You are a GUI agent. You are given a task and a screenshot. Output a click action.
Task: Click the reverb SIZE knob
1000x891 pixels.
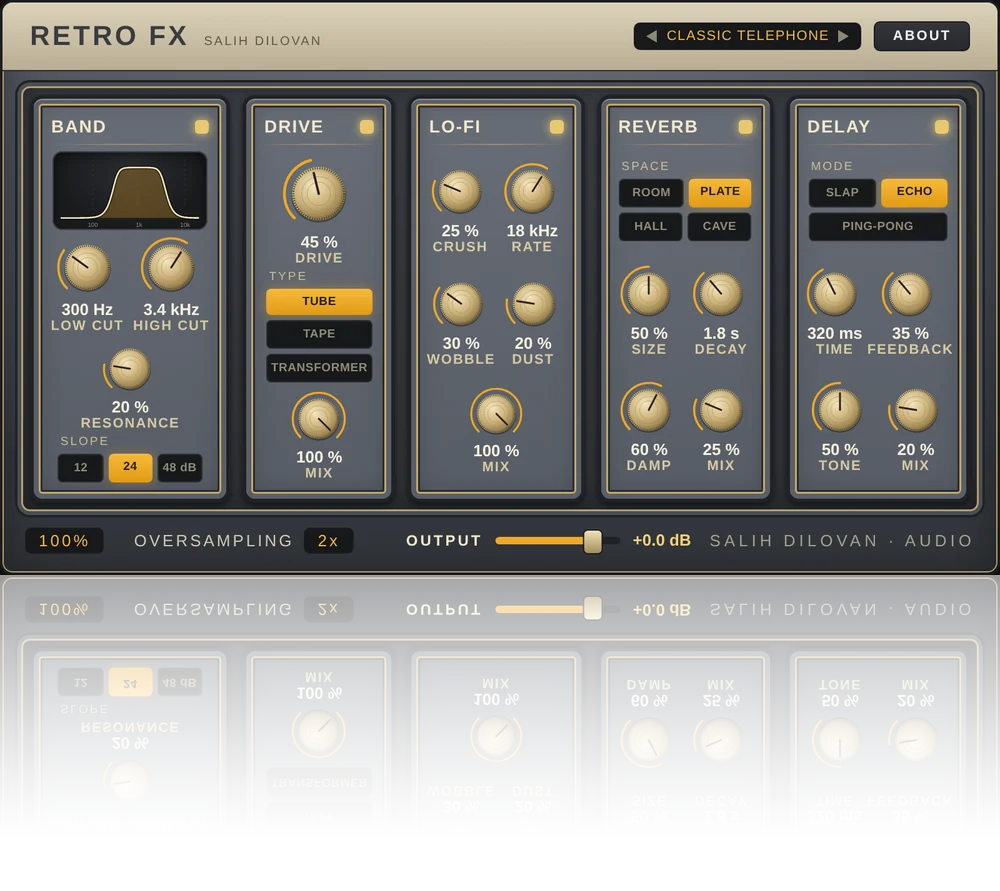click(648, 293)
